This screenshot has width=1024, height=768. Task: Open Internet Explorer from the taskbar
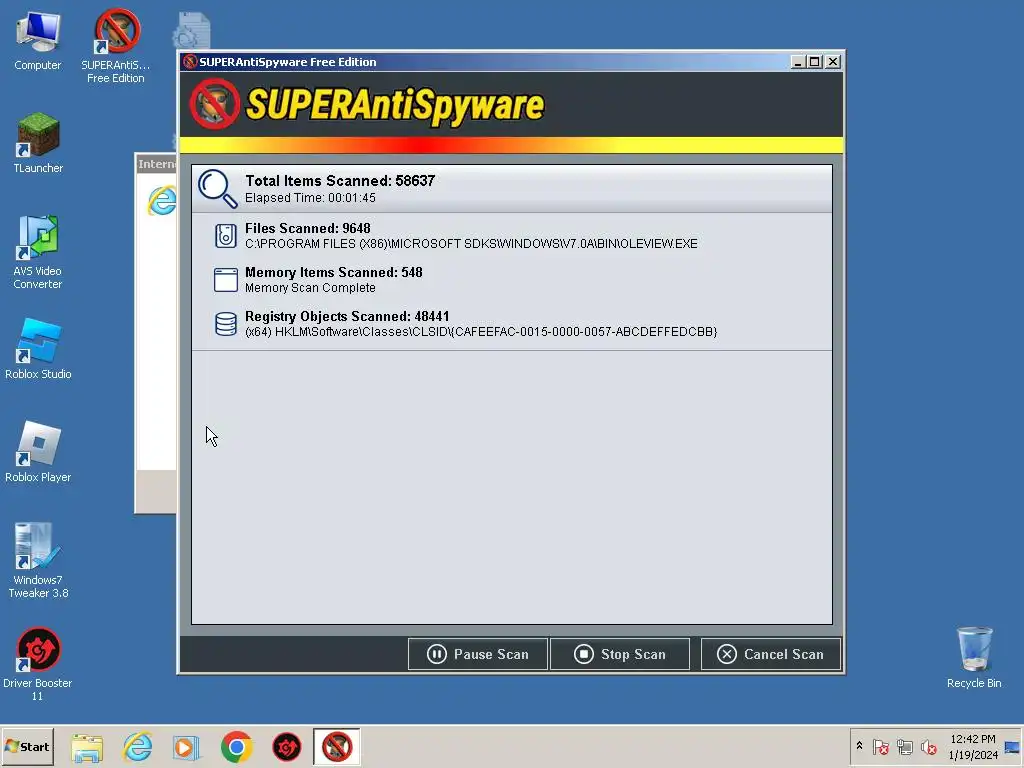[138, 747]
